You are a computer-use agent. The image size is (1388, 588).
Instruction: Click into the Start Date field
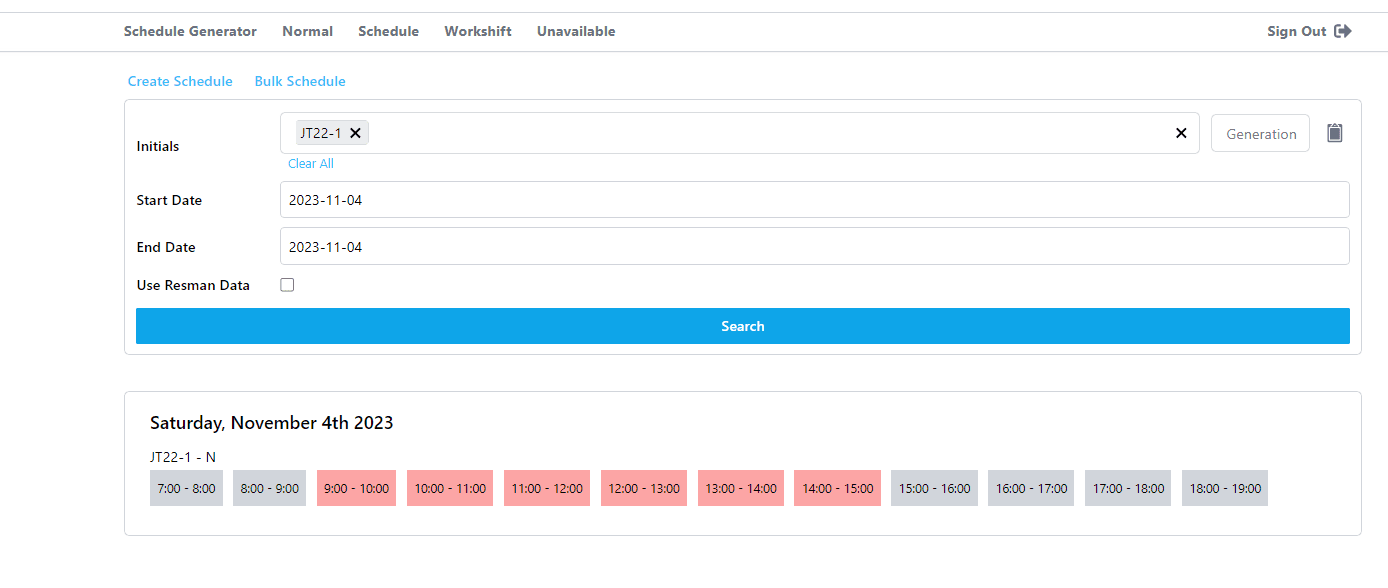click(815, 200)
